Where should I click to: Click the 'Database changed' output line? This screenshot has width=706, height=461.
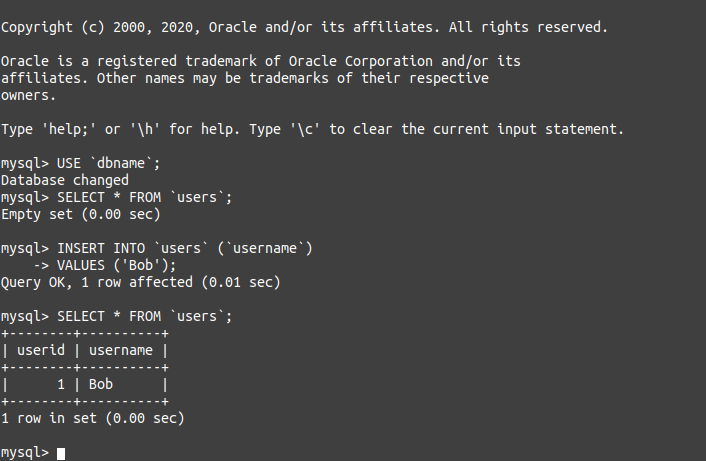point(65,180)
